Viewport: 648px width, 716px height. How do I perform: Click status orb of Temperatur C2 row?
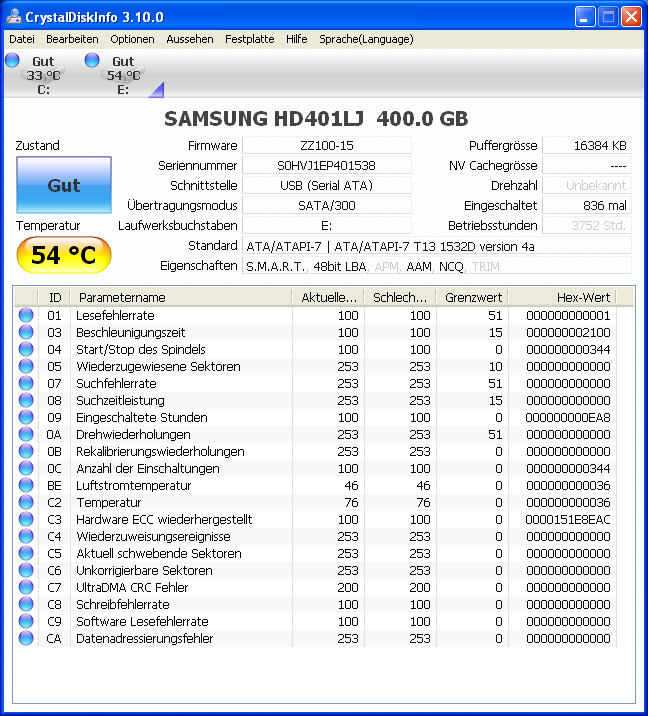tap(26, 502)
